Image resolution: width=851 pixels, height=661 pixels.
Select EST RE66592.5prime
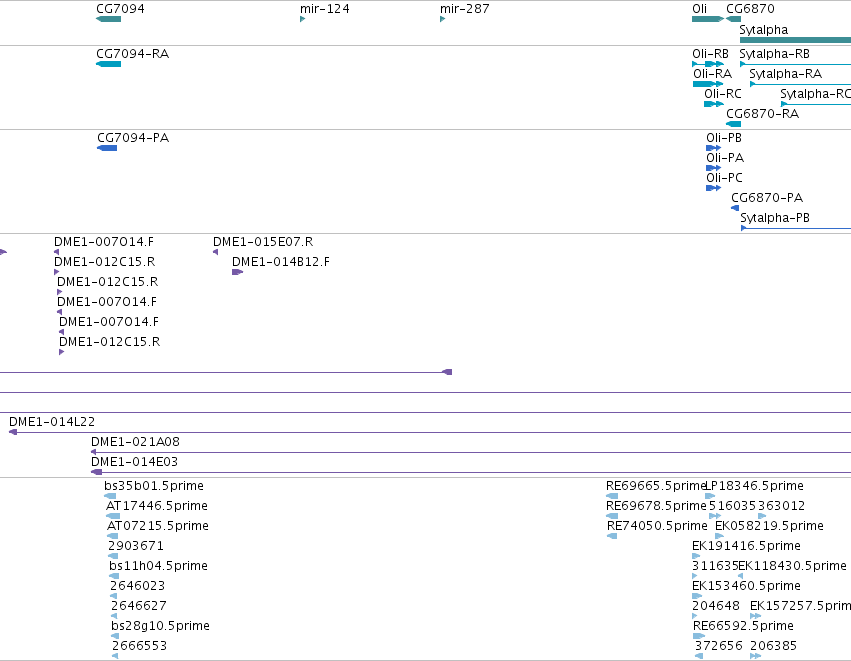[x=699, y=637]
